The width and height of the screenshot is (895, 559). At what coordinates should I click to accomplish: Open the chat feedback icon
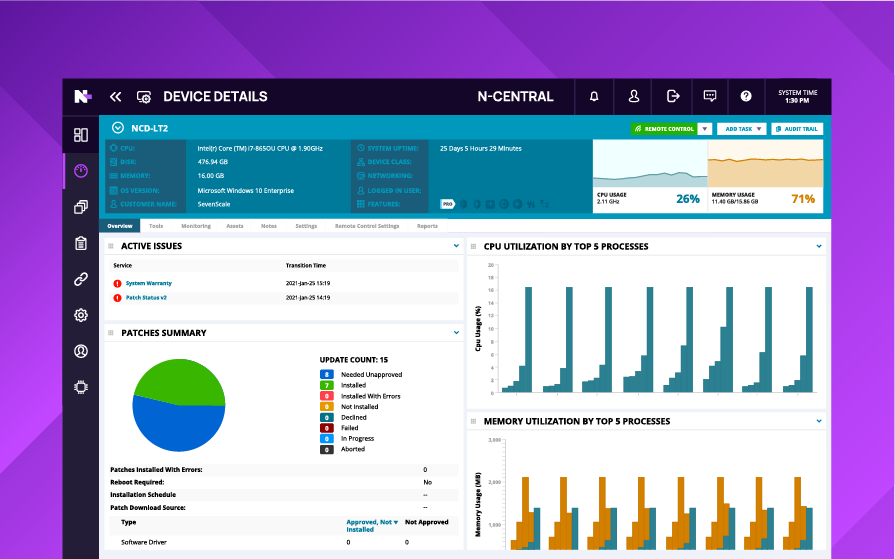(709, 96)
